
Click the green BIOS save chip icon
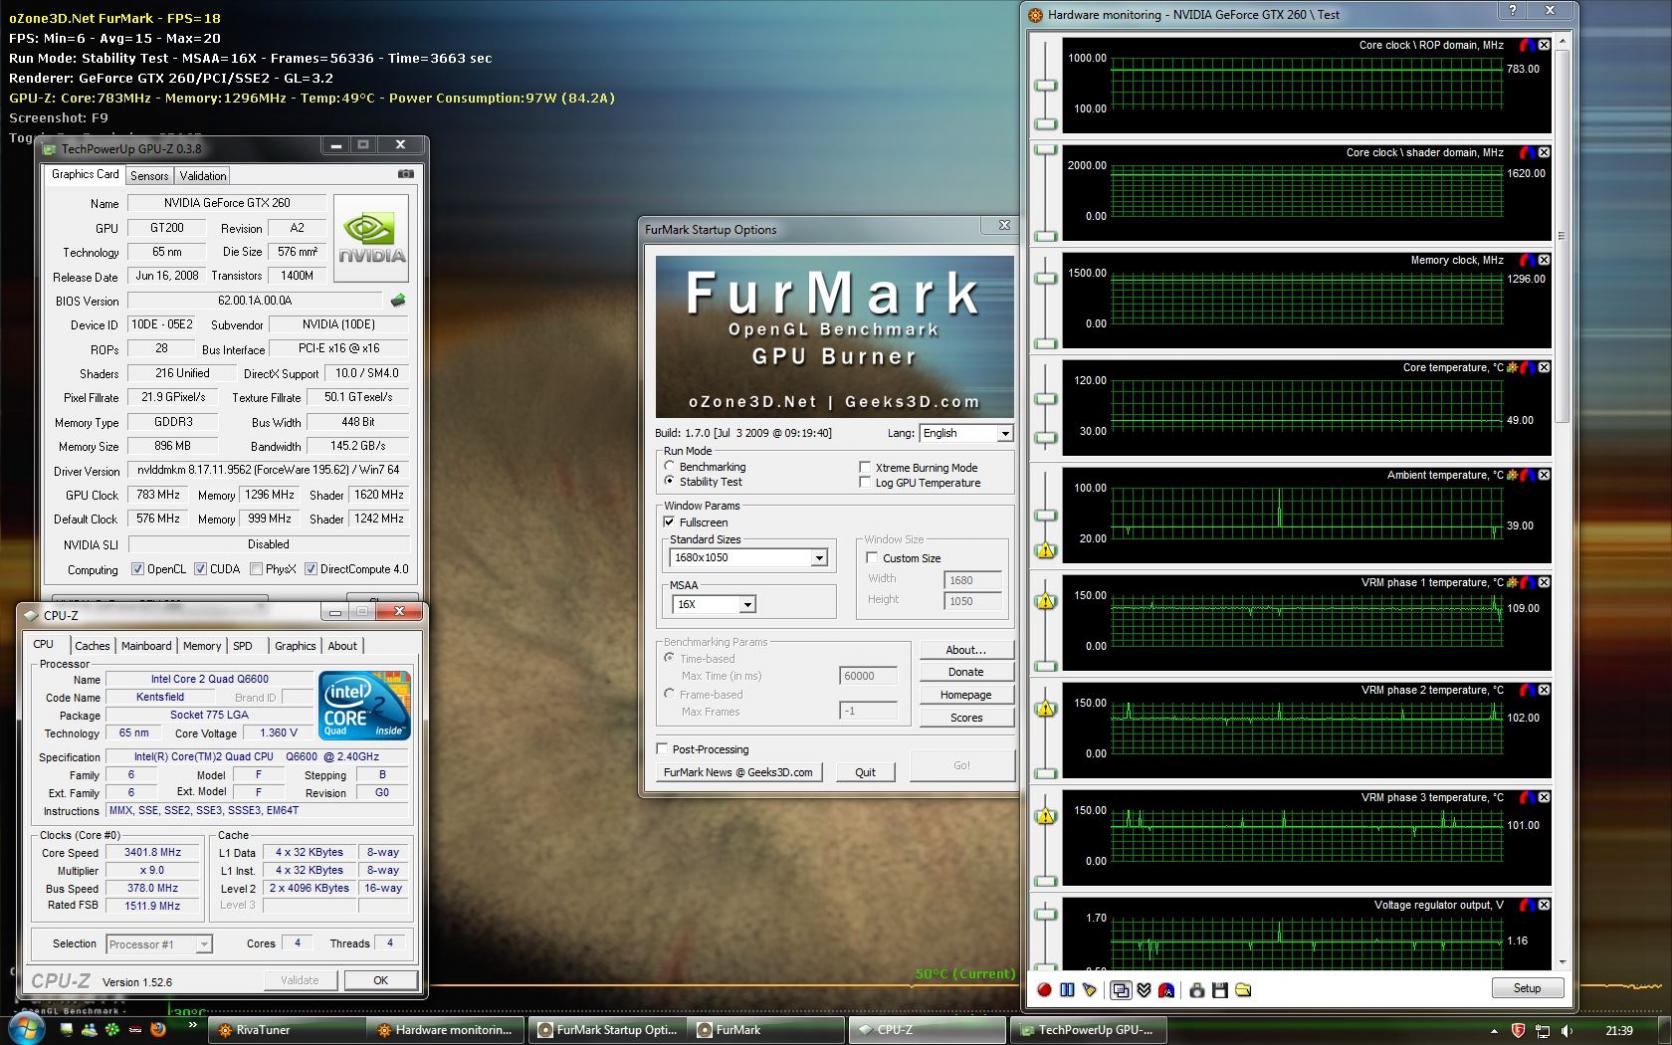pyautogui.click(x=398, y=300)
